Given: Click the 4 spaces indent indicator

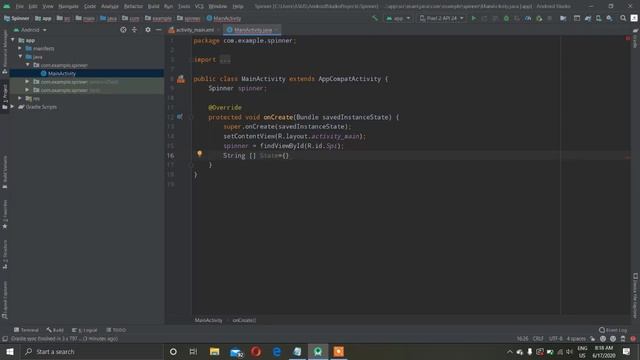Looking at the screenshot, I should coord(576,339).
